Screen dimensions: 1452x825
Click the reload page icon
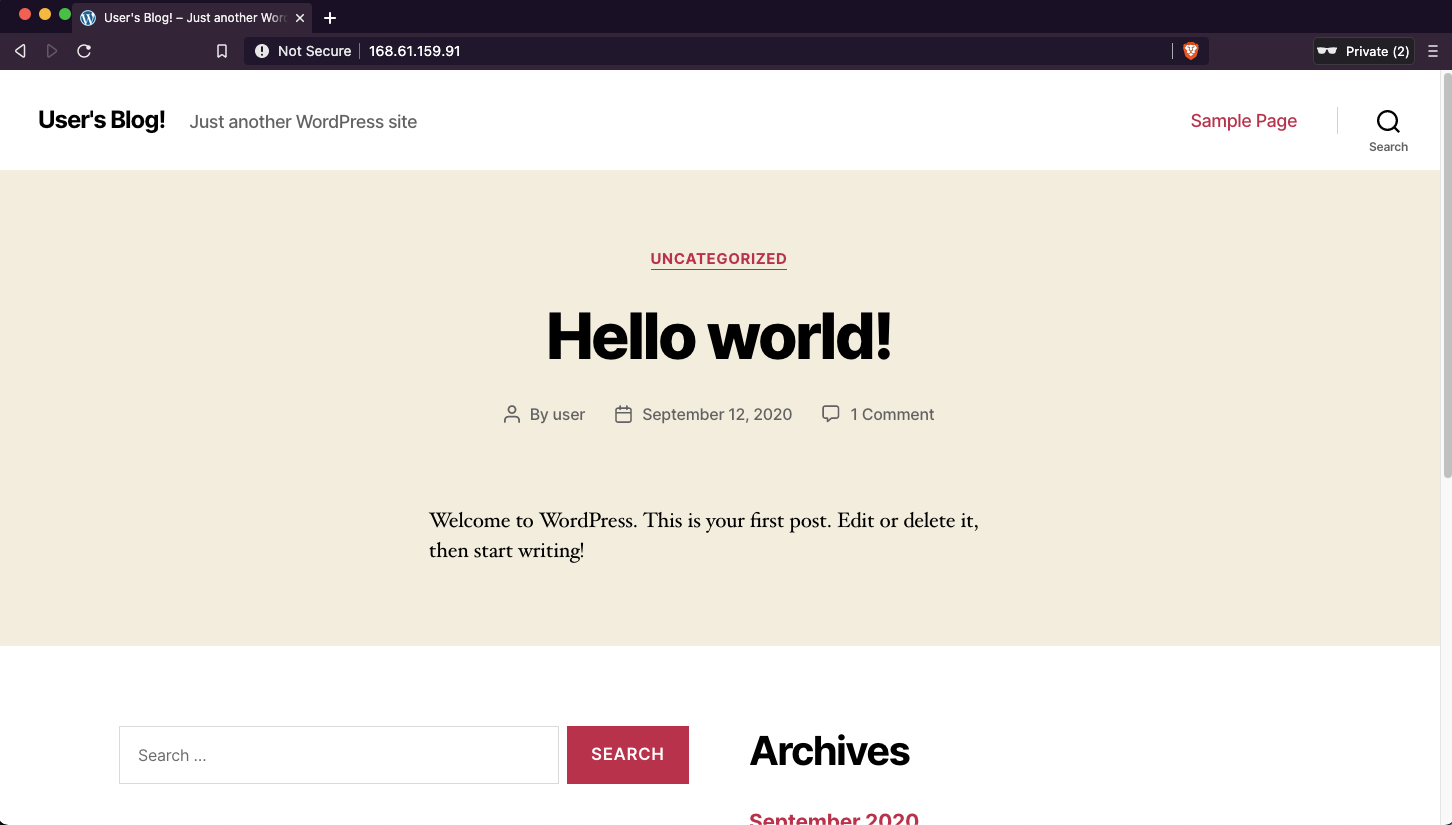(84, 50)
